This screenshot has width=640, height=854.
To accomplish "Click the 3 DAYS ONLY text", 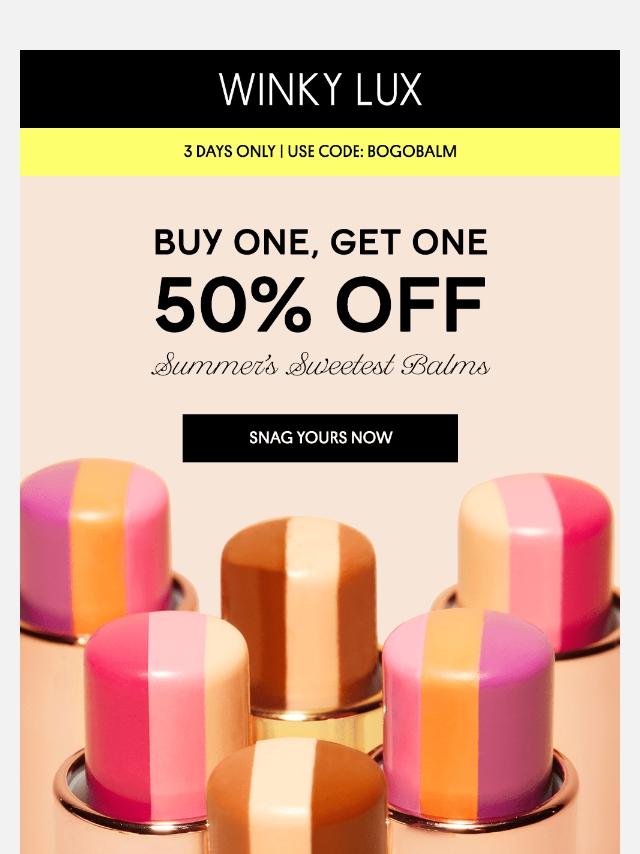I will [x=229, y=151].
